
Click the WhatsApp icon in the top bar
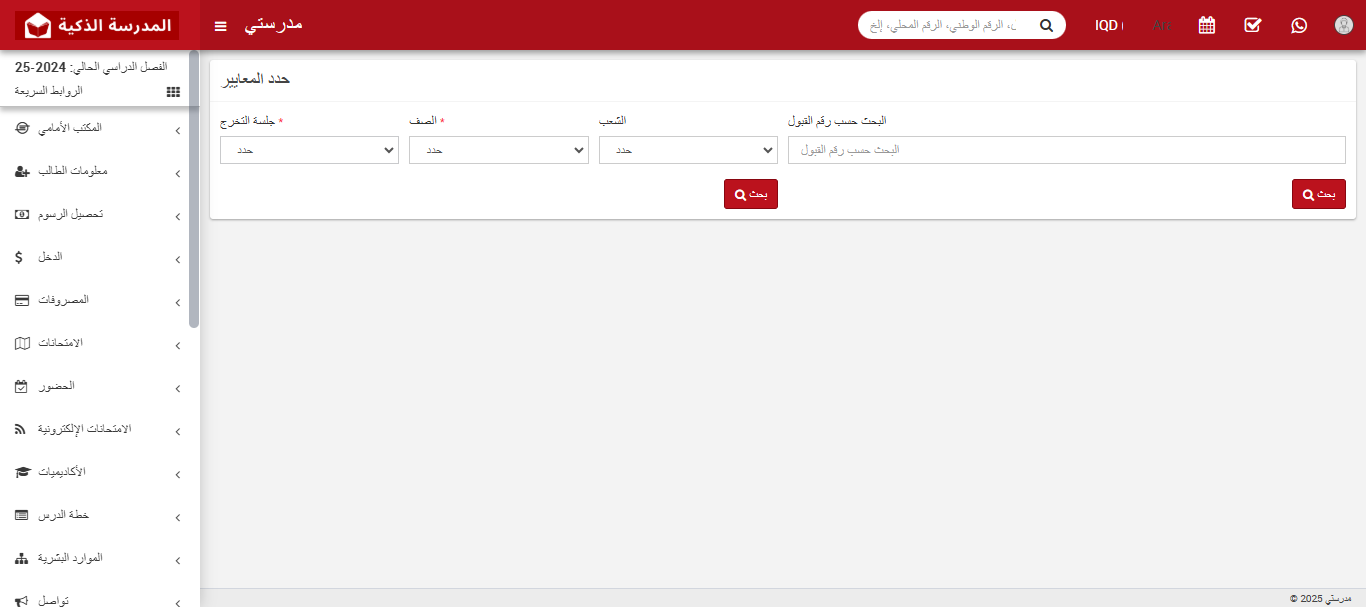tap(1298, 25)
